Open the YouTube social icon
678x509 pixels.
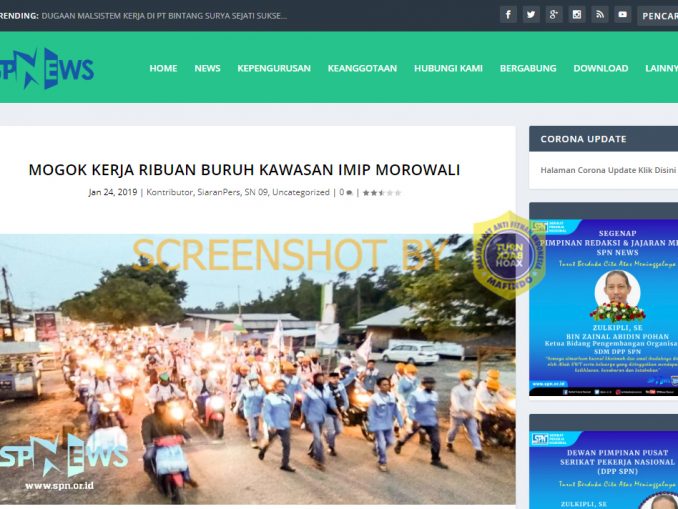click(x=622, y=15)
